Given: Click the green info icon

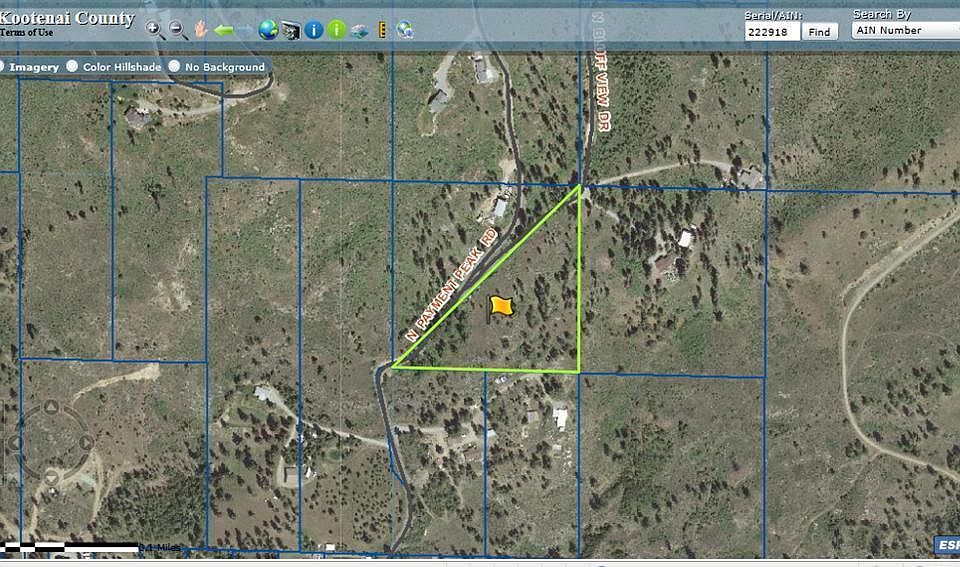Looking at the screenshot, I should click(336, 30).
